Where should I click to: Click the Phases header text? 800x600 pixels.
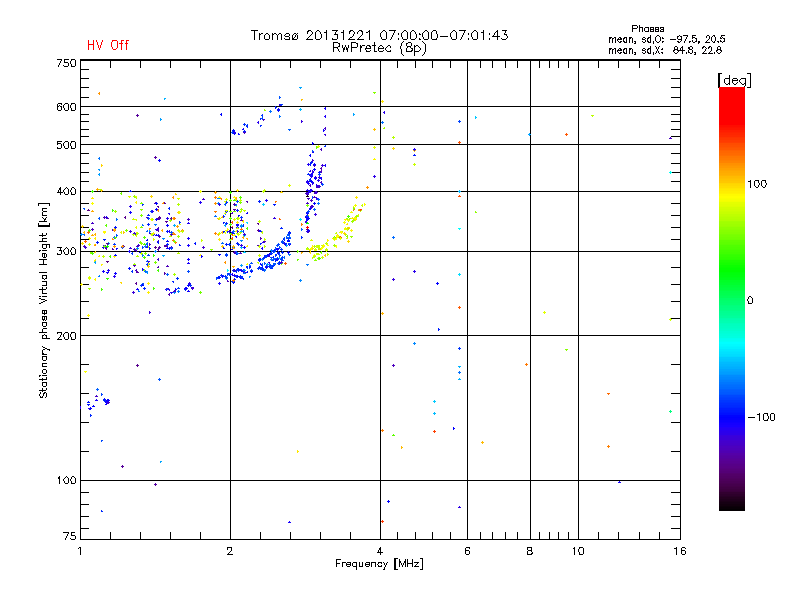click(x=647, y=29)
